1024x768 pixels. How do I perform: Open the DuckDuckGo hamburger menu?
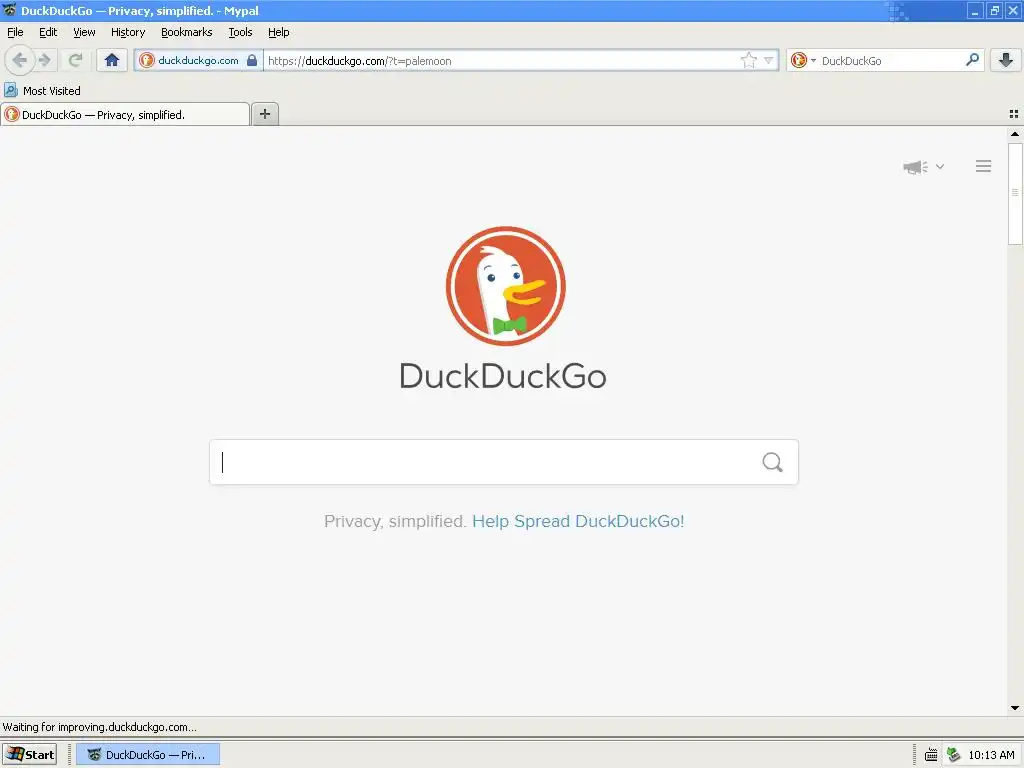tap(984, 167)
